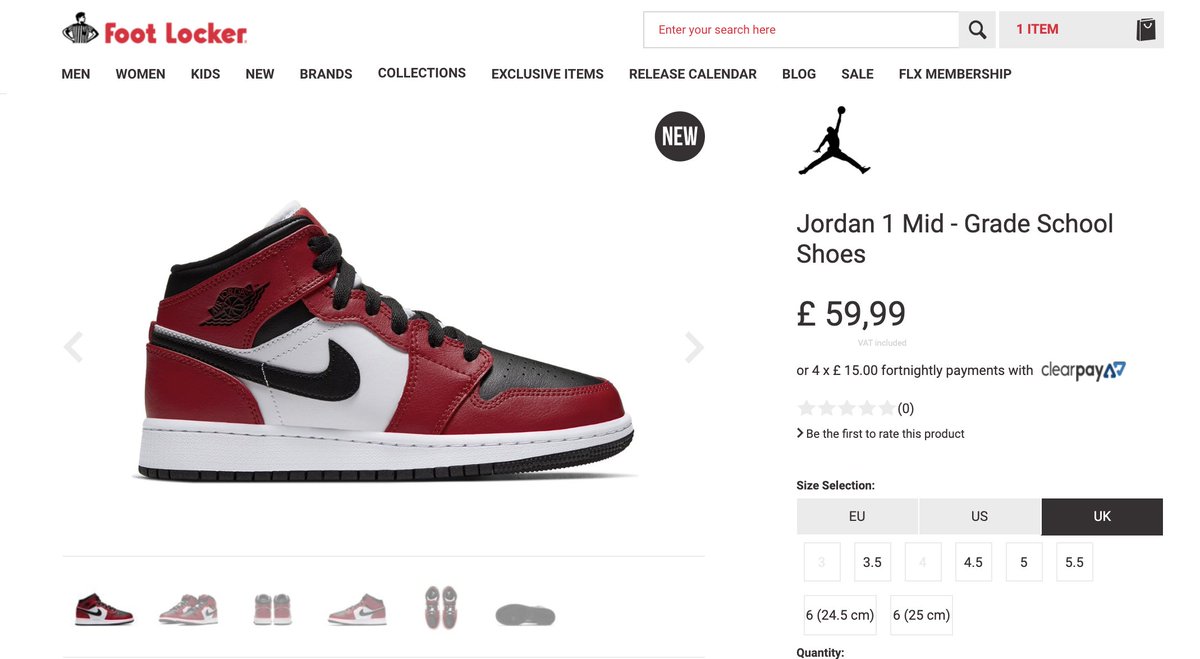Click the search input field

click(801, 30)
